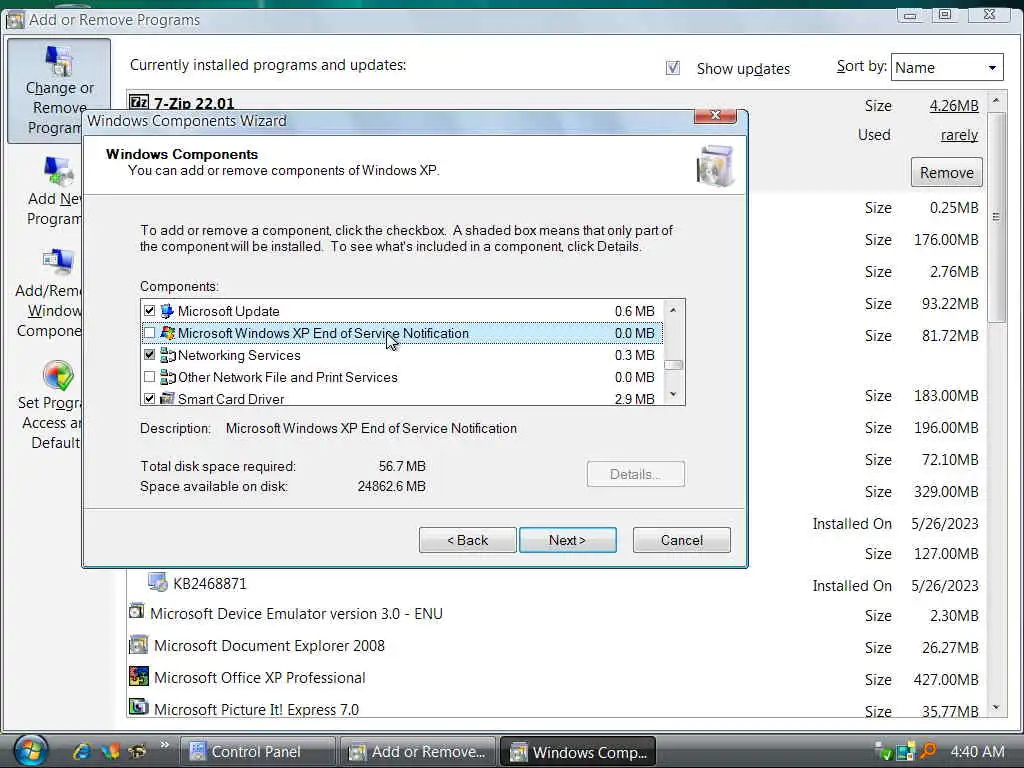1024x768 pixels.
Task: Open the Start menu orb
Action: pyautogui.click(x=30, y=750)
